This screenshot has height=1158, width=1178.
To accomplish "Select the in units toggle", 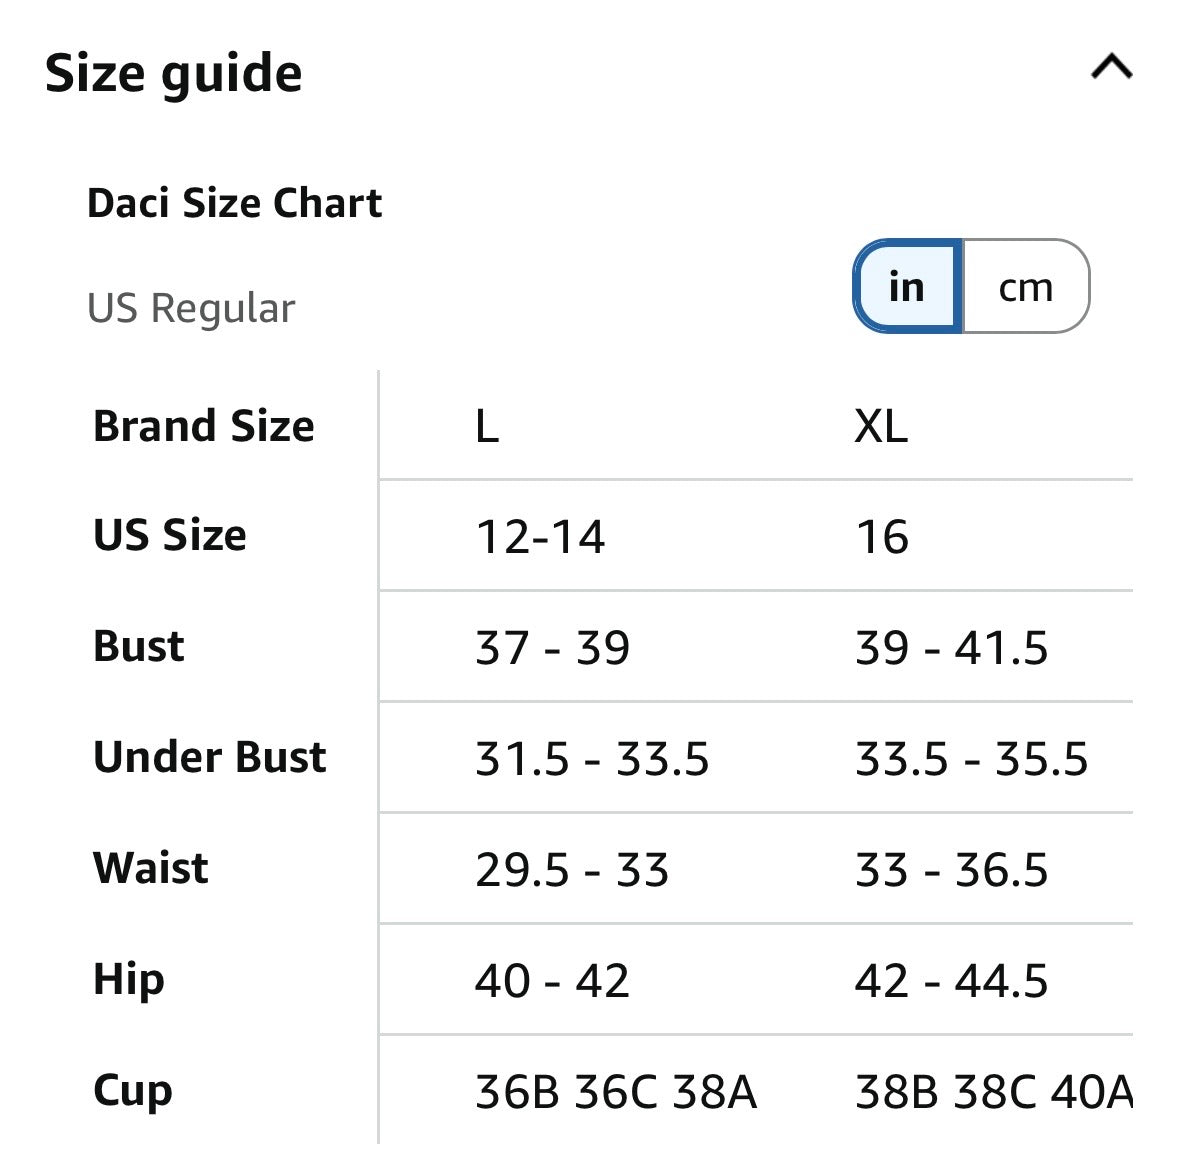I will (908, 286).
